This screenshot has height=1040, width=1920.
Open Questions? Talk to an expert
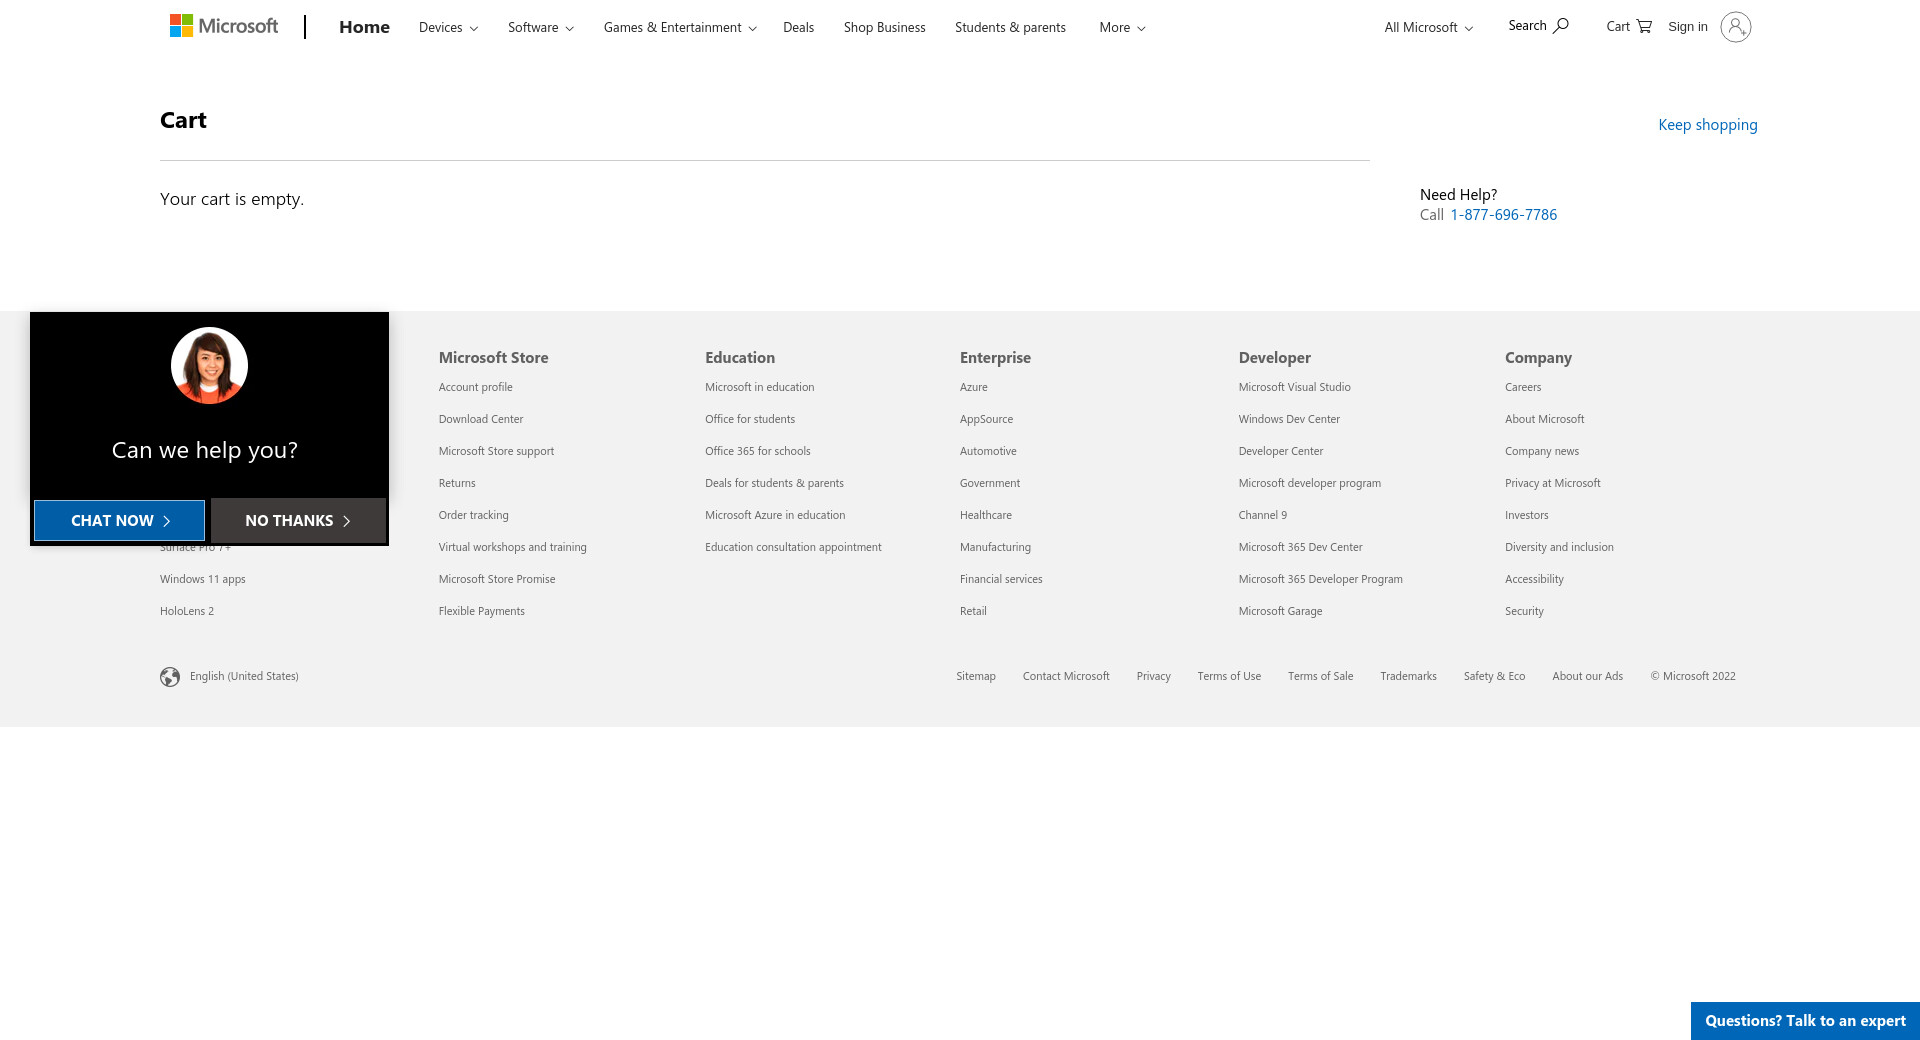(1805, 1021)
